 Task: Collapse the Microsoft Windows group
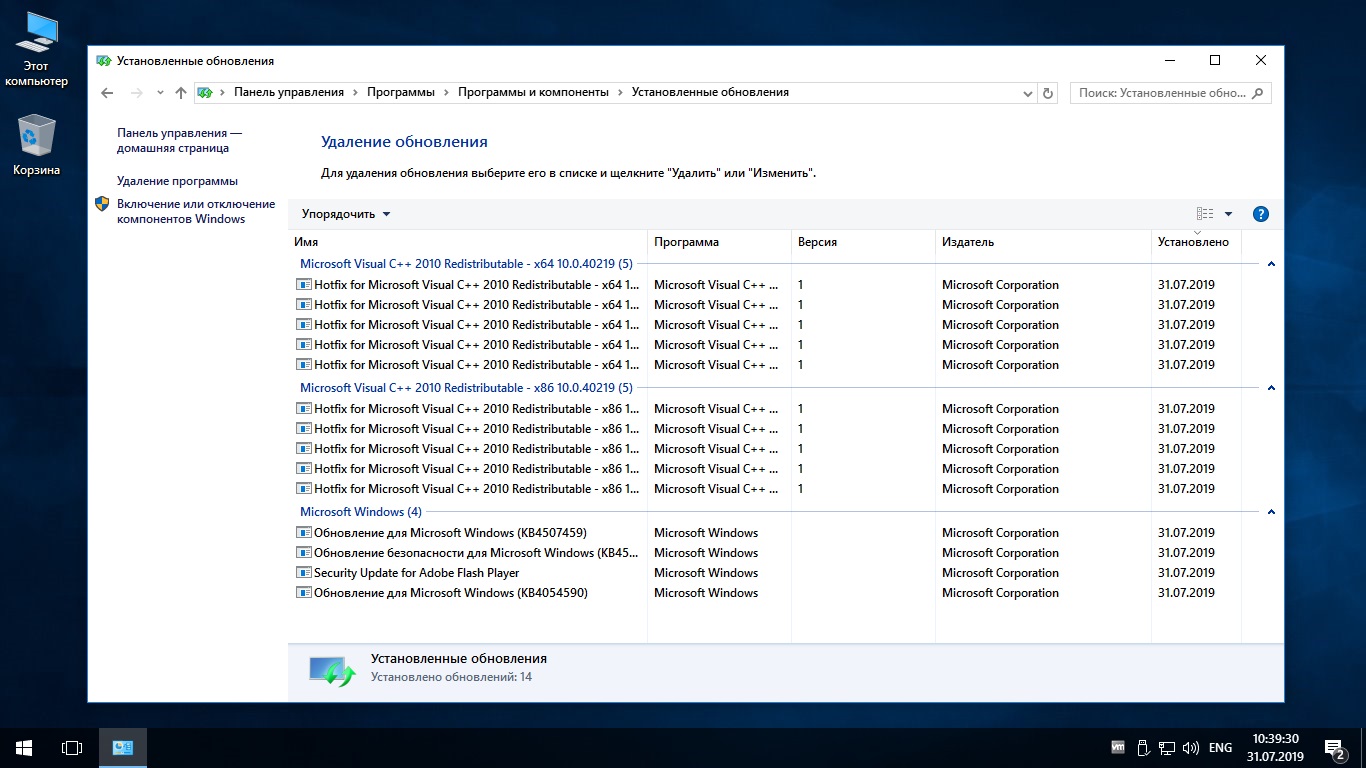coord(1271,512)
